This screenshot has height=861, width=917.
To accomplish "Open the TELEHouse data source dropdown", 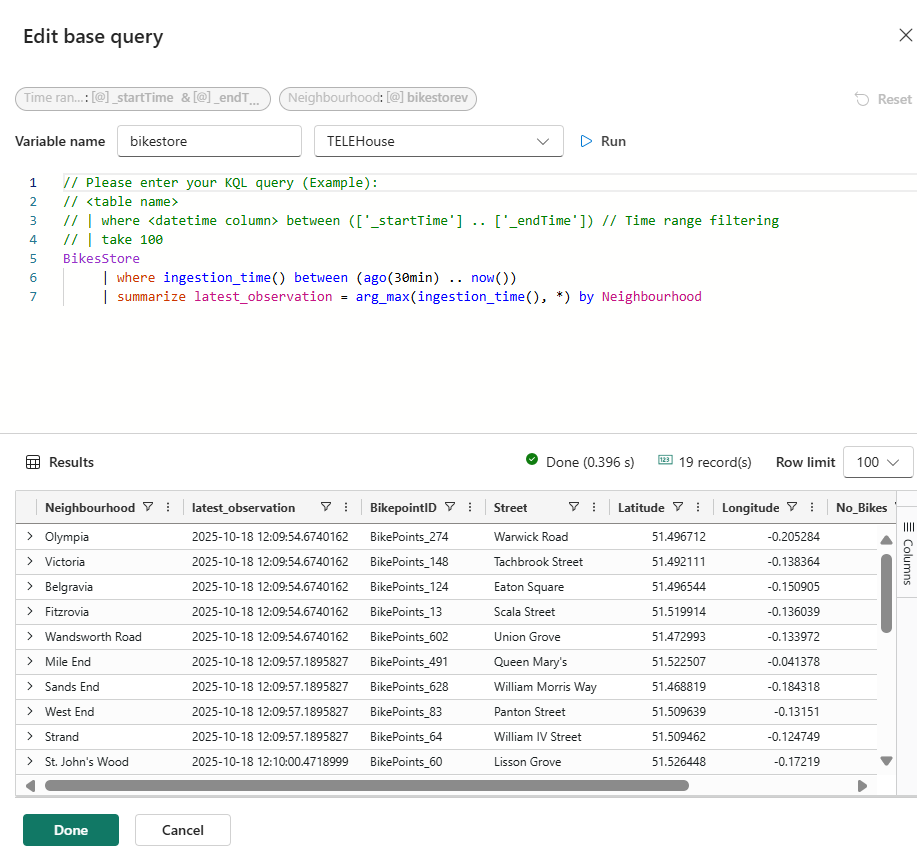I will click(x=438, y=142).
